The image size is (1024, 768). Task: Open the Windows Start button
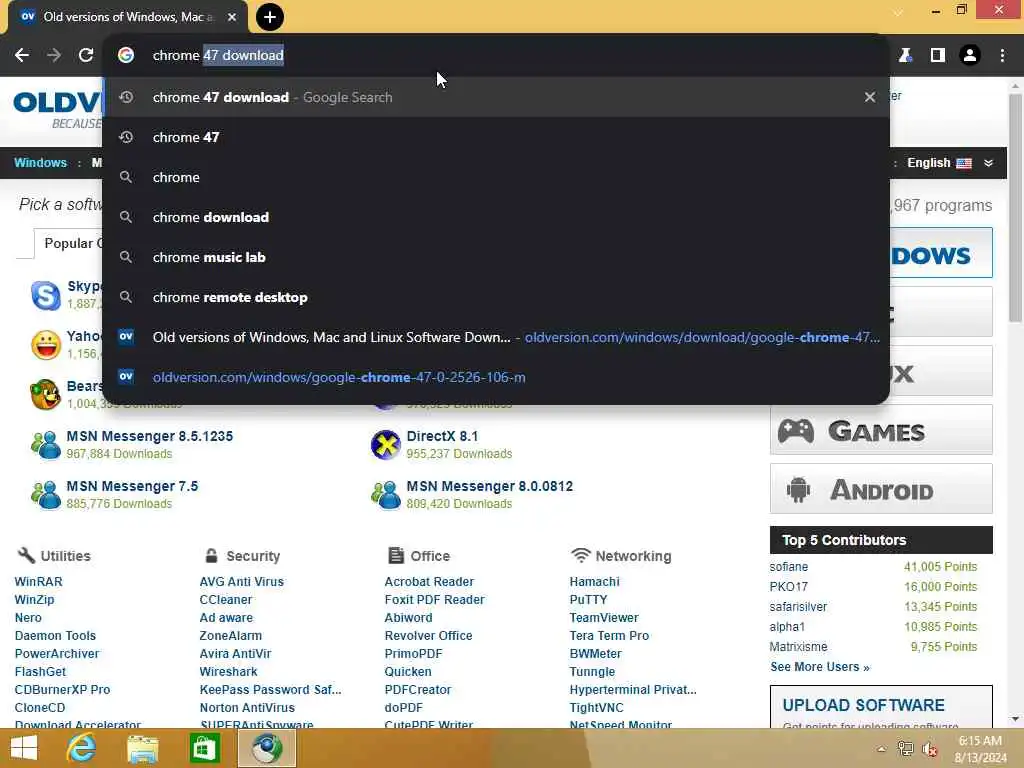click(24, 748)
